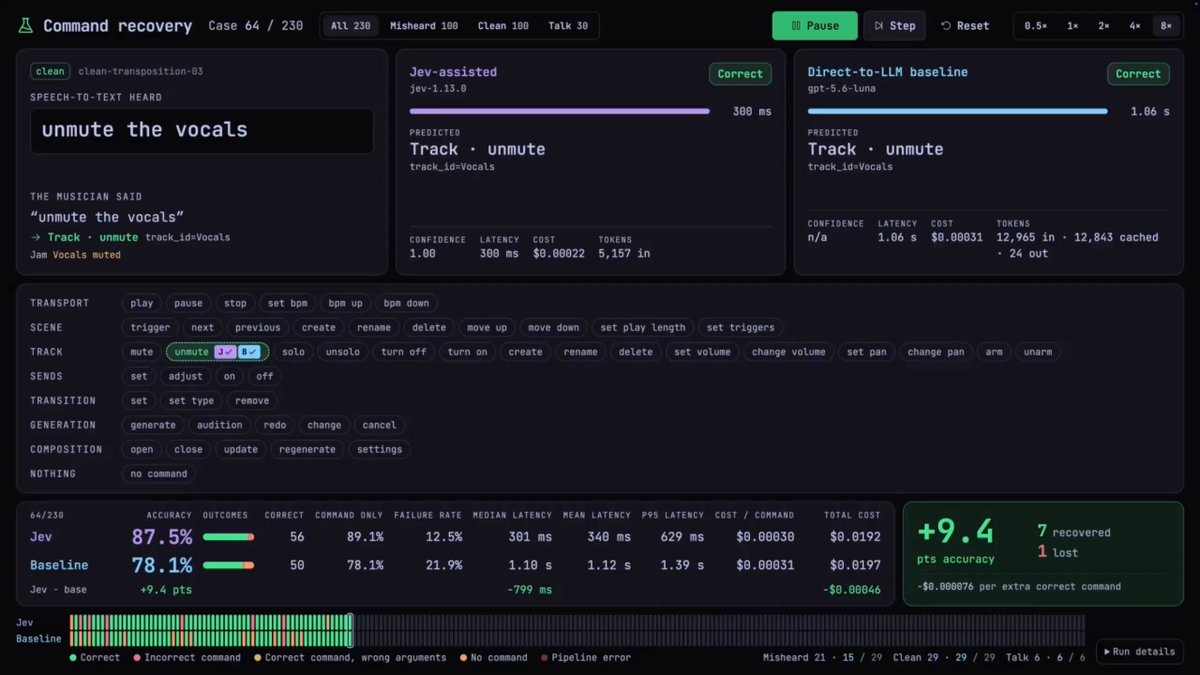Click the B badge on the unmute chip
The width and height of the screenshot is (1200, 675).
coord(250,352)
